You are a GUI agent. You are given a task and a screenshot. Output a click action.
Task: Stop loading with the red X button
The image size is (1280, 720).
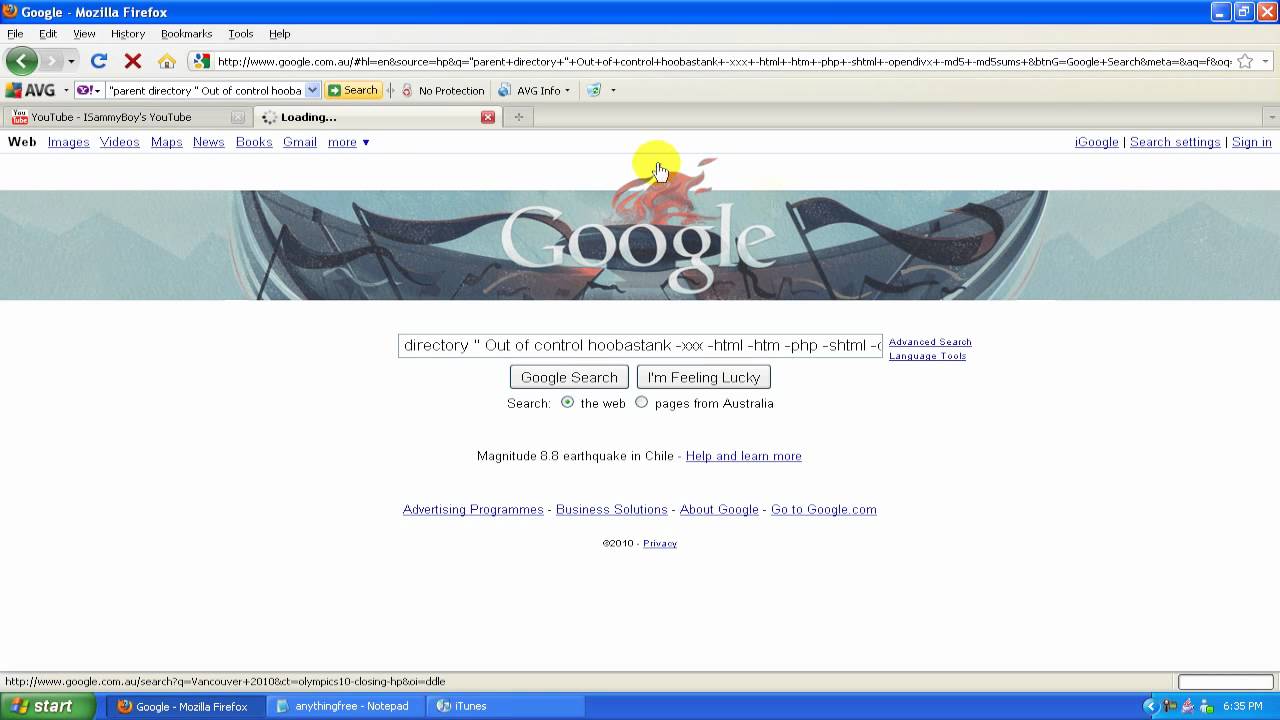pos(132,61)
